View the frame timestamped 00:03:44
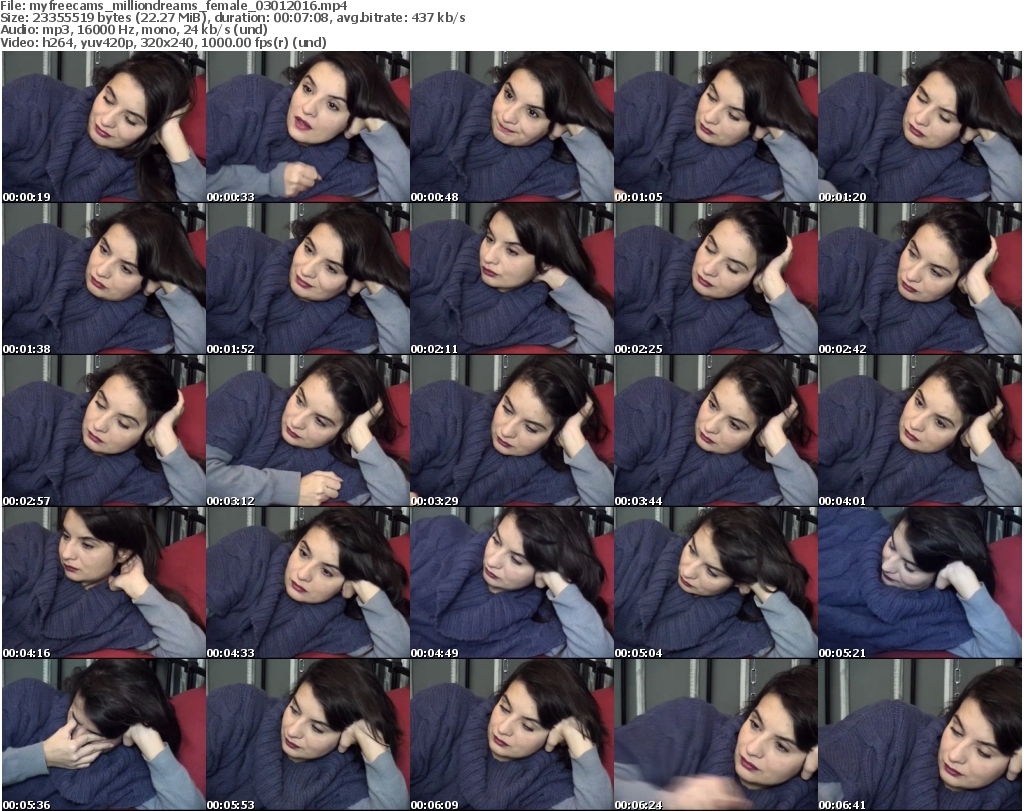1024x811 pixels. (x=716, y=431)
